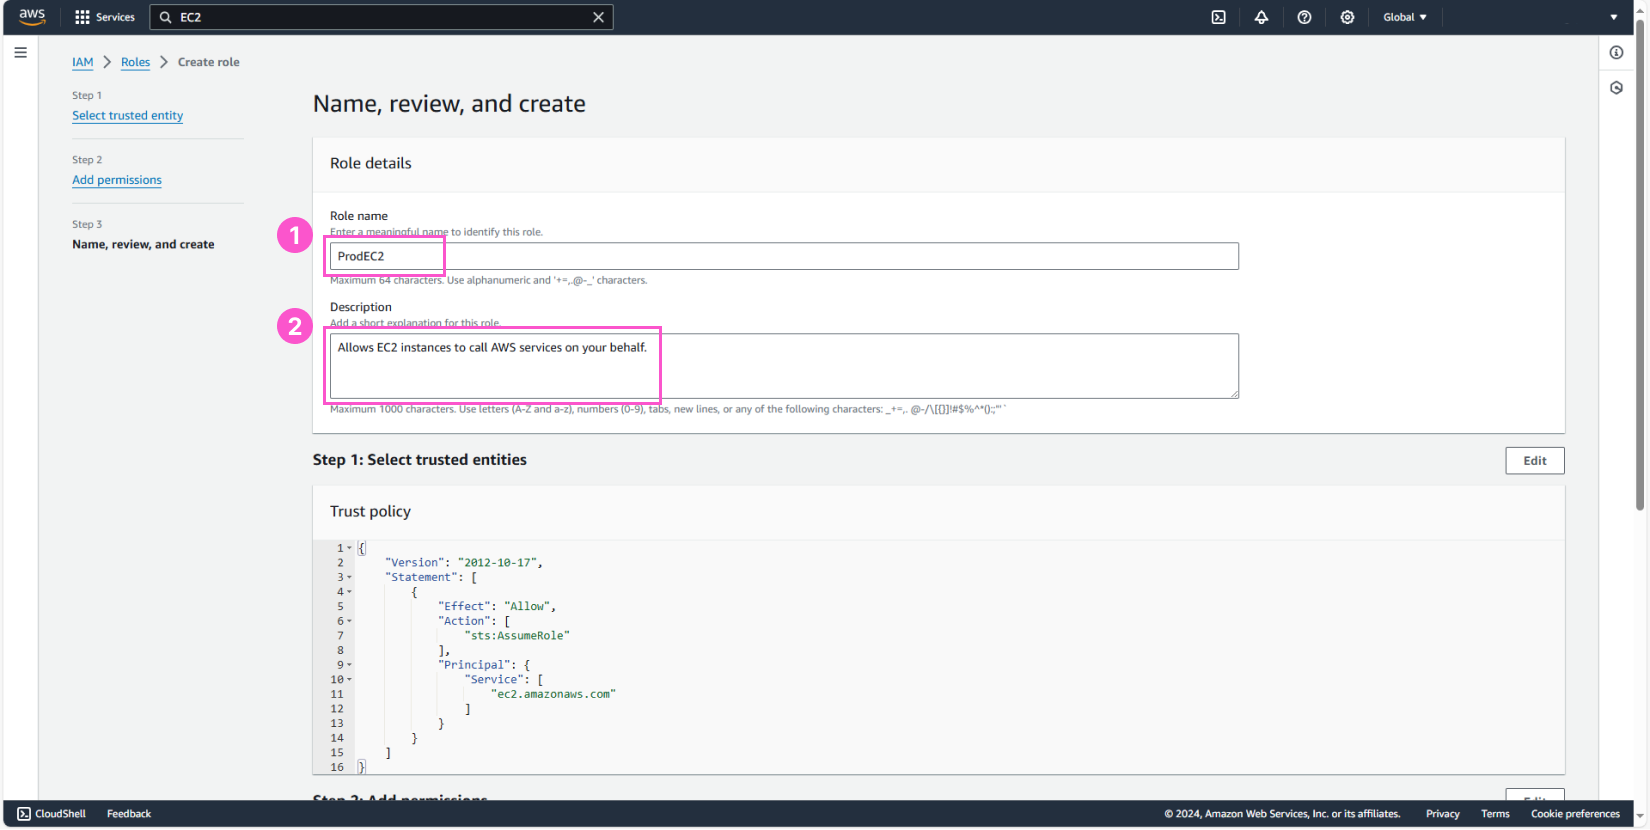Screen dimensions: 1650x830
Task: Open the notifications bell
Action: pos(1261,17)
